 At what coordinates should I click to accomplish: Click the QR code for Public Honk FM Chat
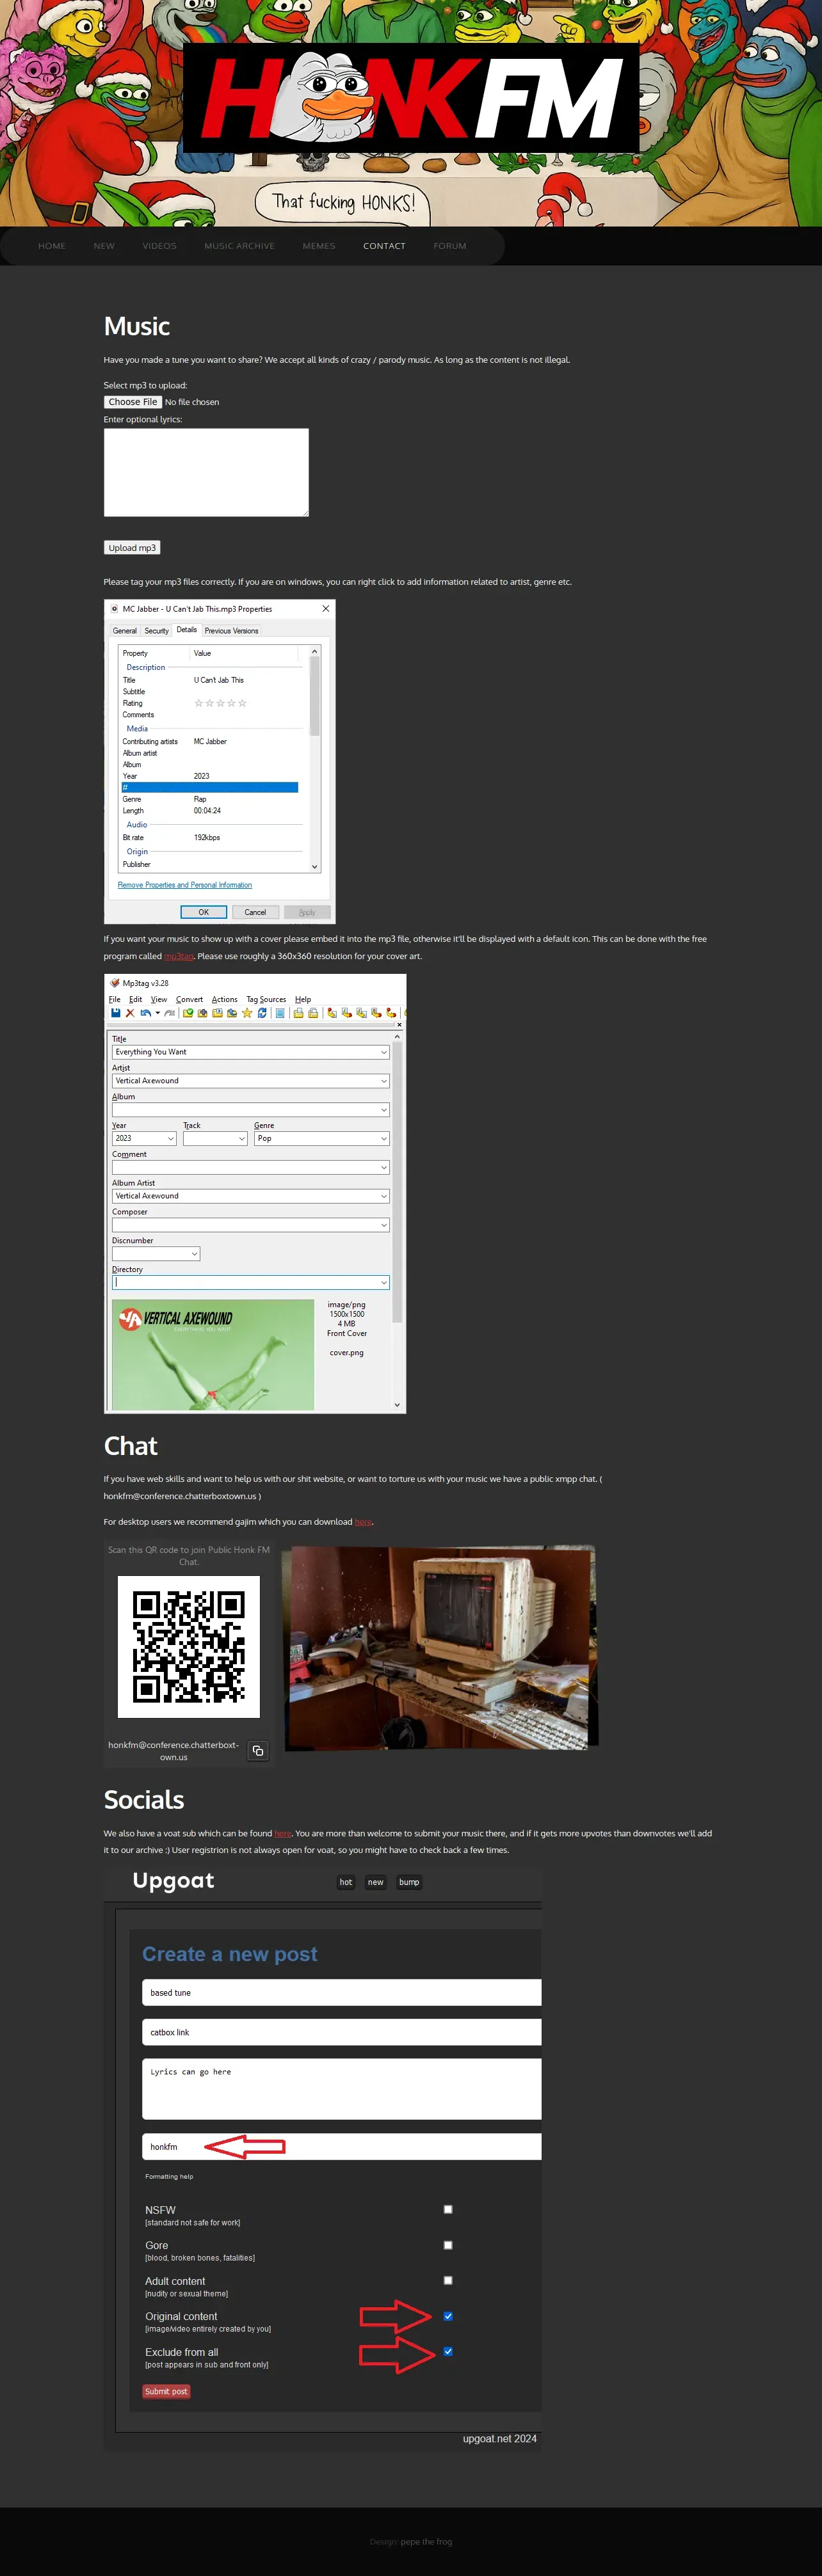pos(189,1647)
